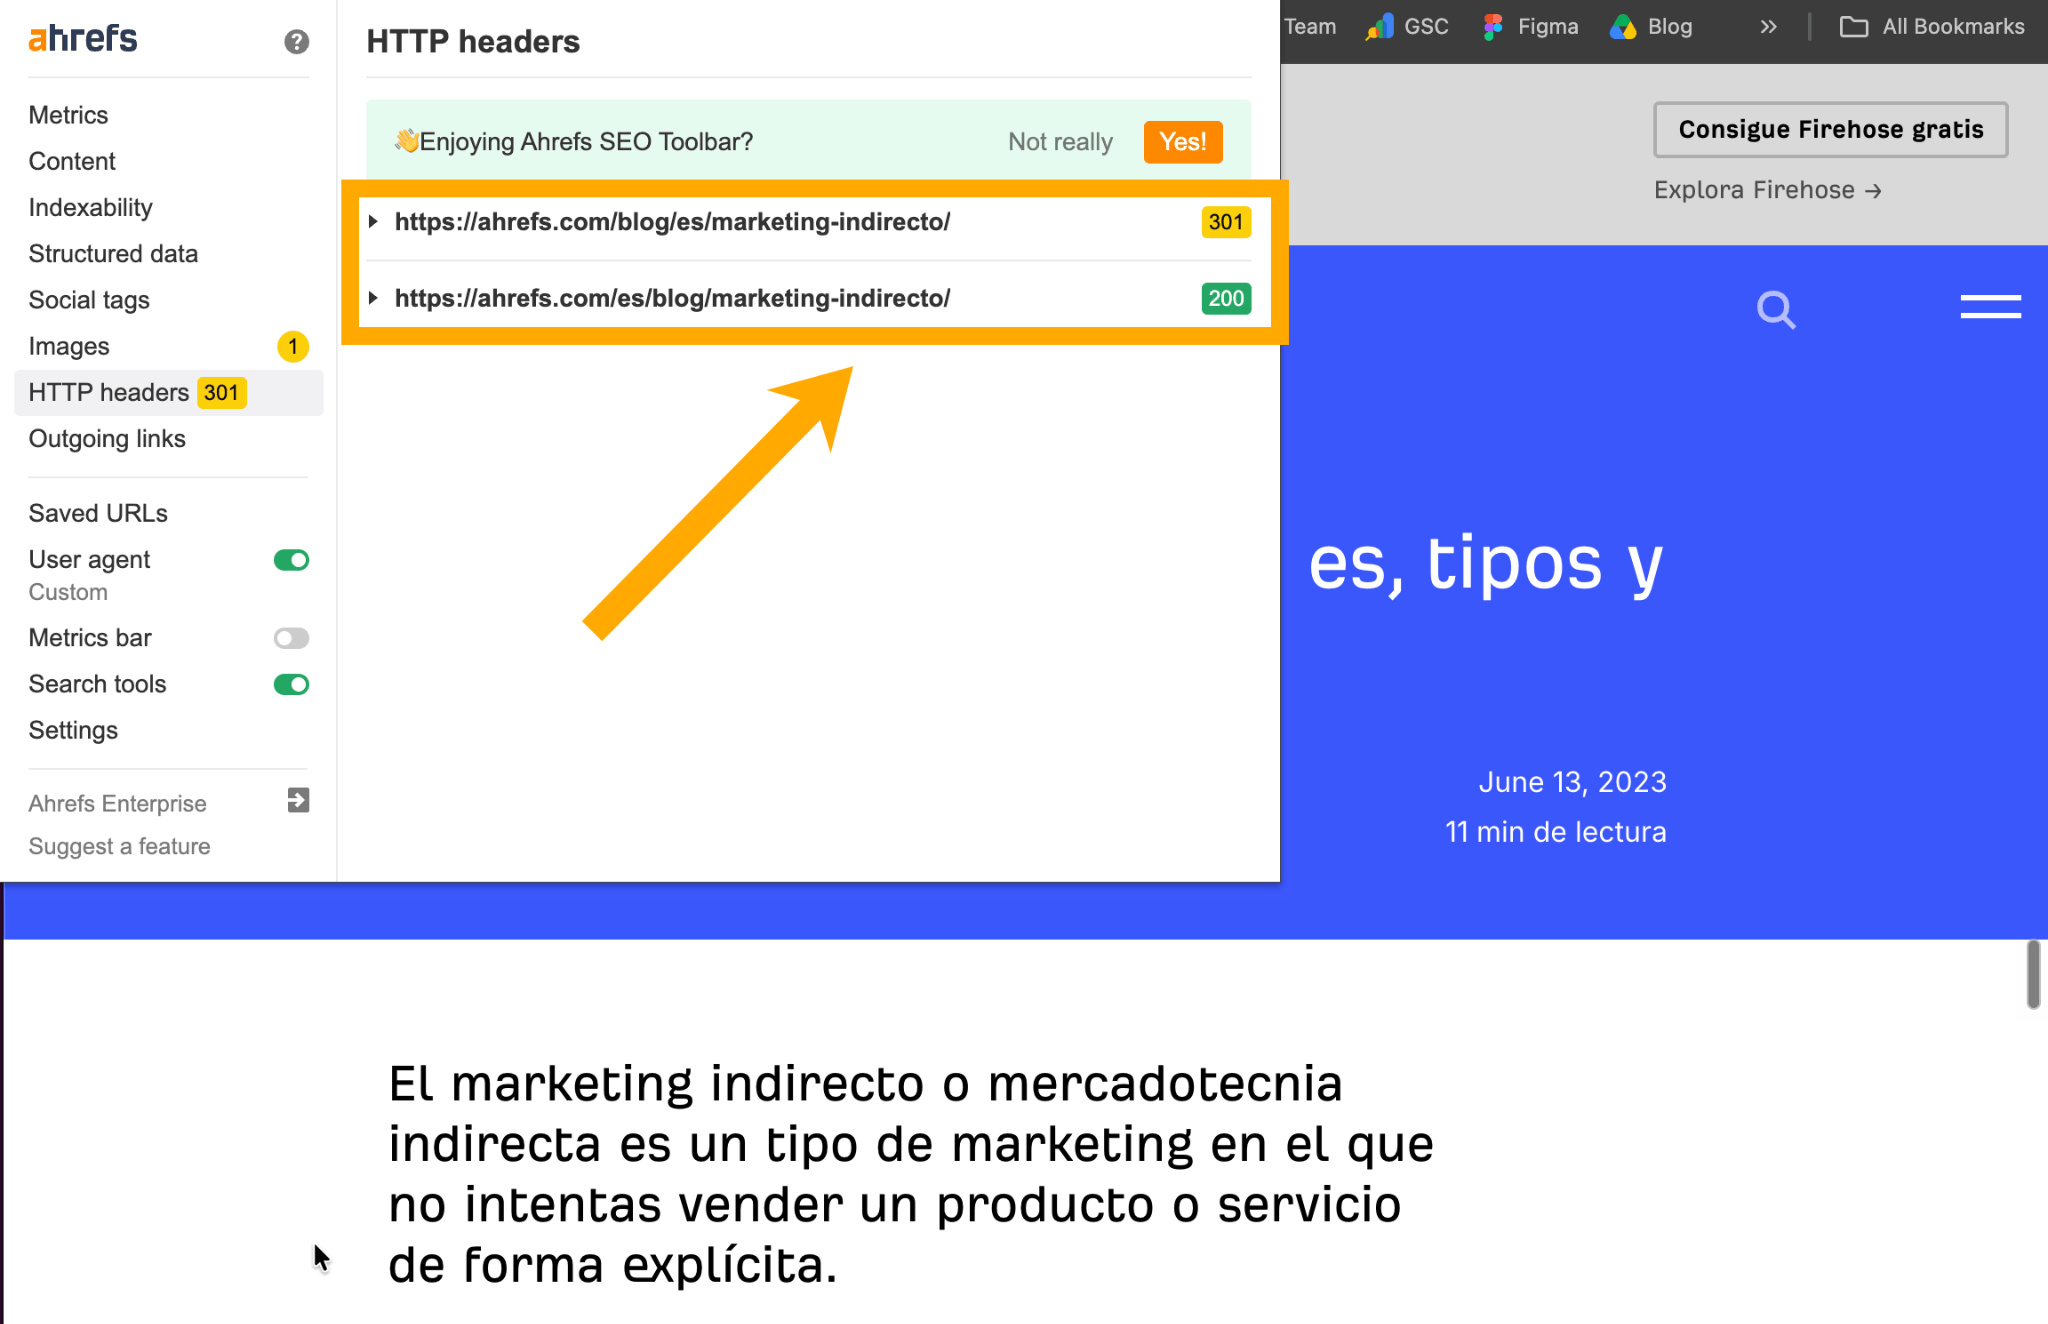Click the Suggest a feature link
Image resolution: width=2048 pixels, height=1324 pixels.
pyautogui.click(x=119, y=847)
